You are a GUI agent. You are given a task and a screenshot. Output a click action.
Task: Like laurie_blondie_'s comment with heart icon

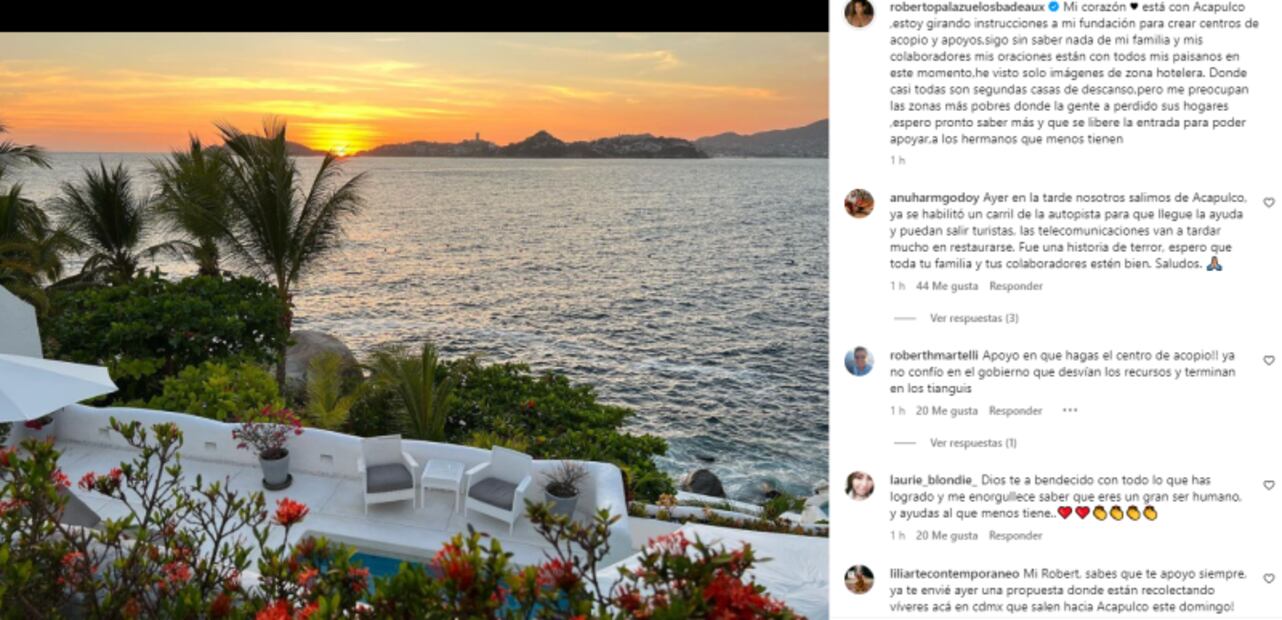1269,485
